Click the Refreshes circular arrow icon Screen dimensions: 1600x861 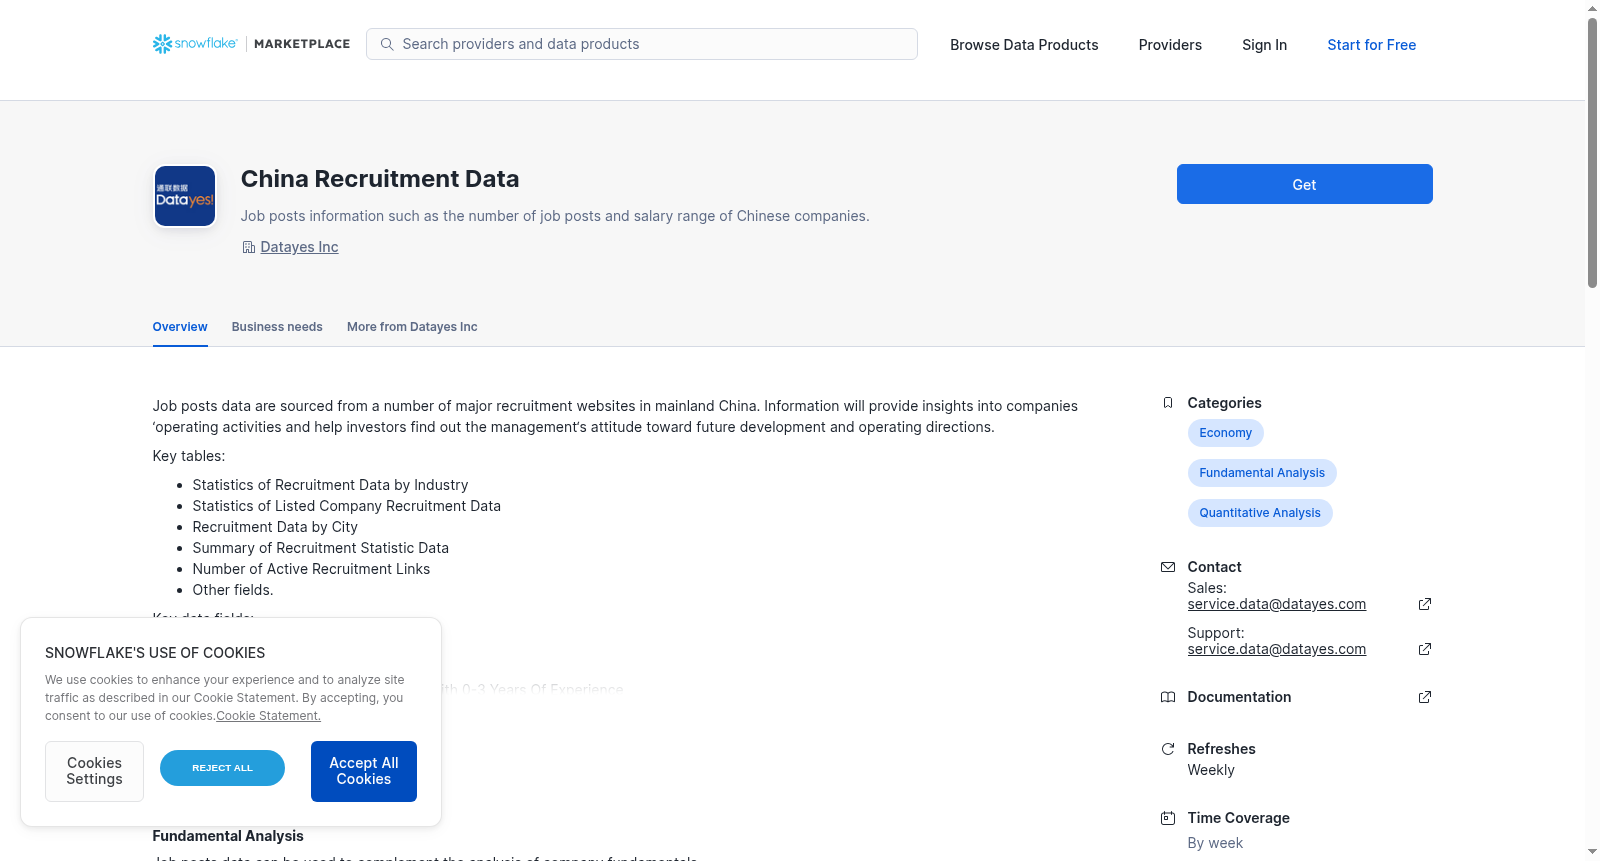click(x=1167, y=749)
